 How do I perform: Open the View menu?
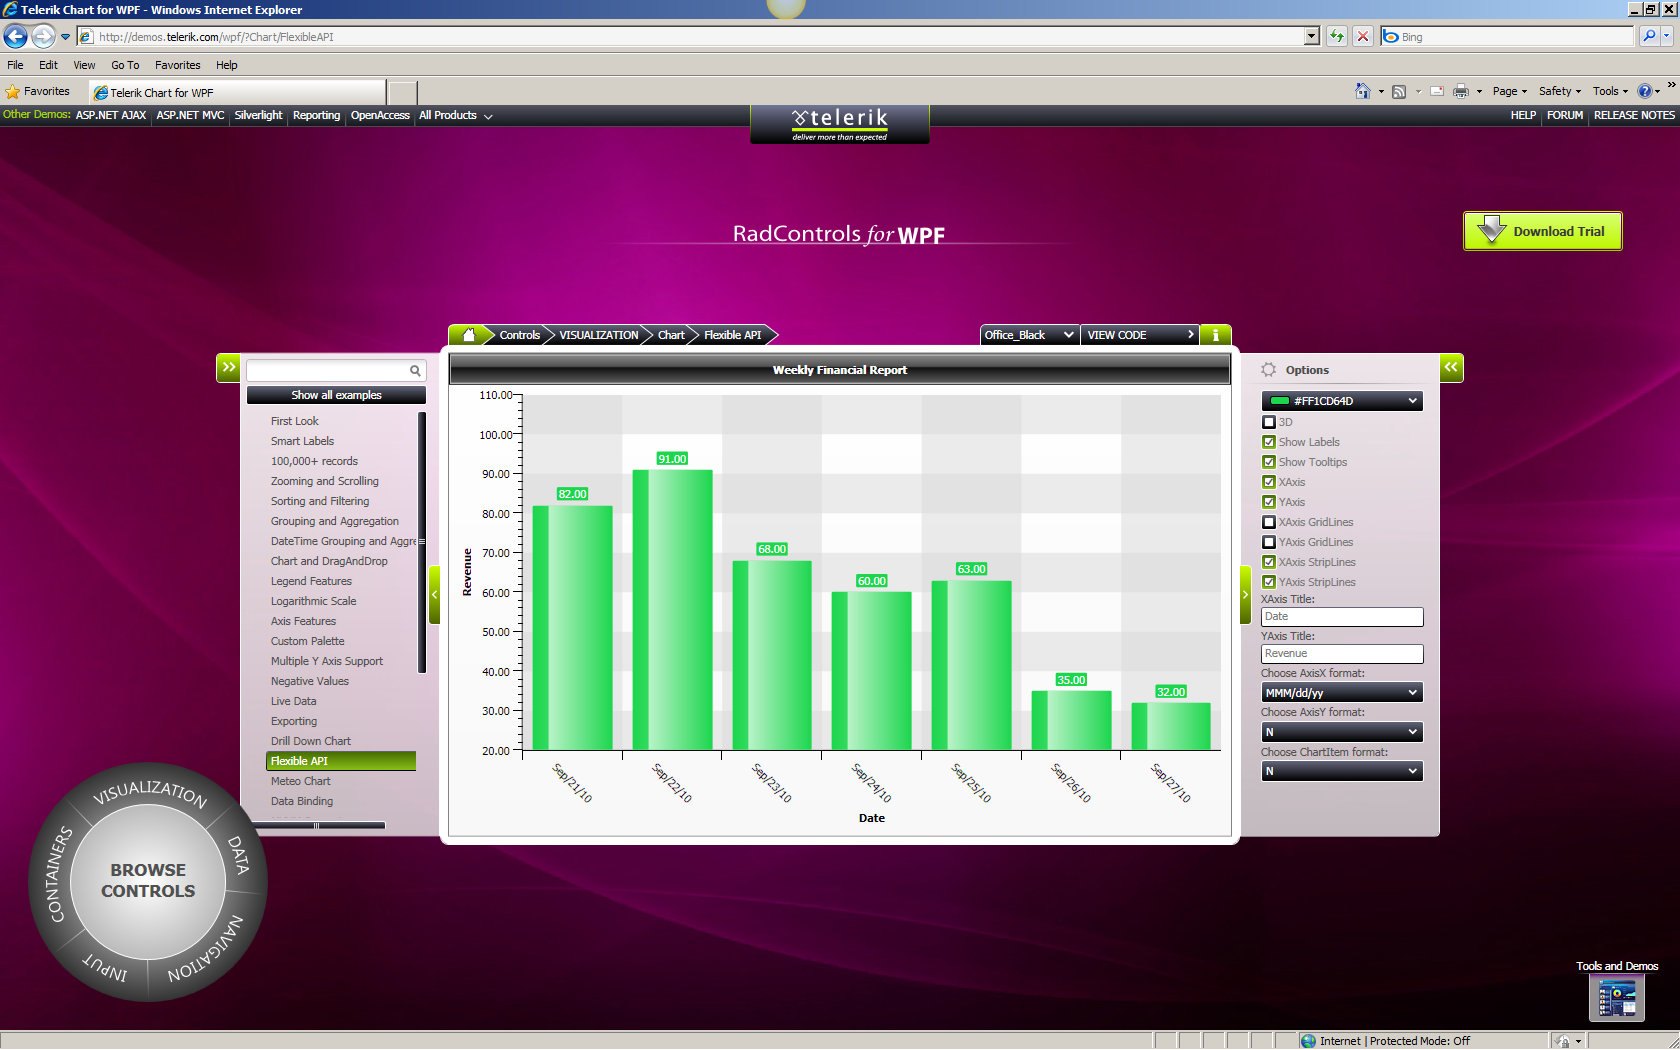[84, 65]
